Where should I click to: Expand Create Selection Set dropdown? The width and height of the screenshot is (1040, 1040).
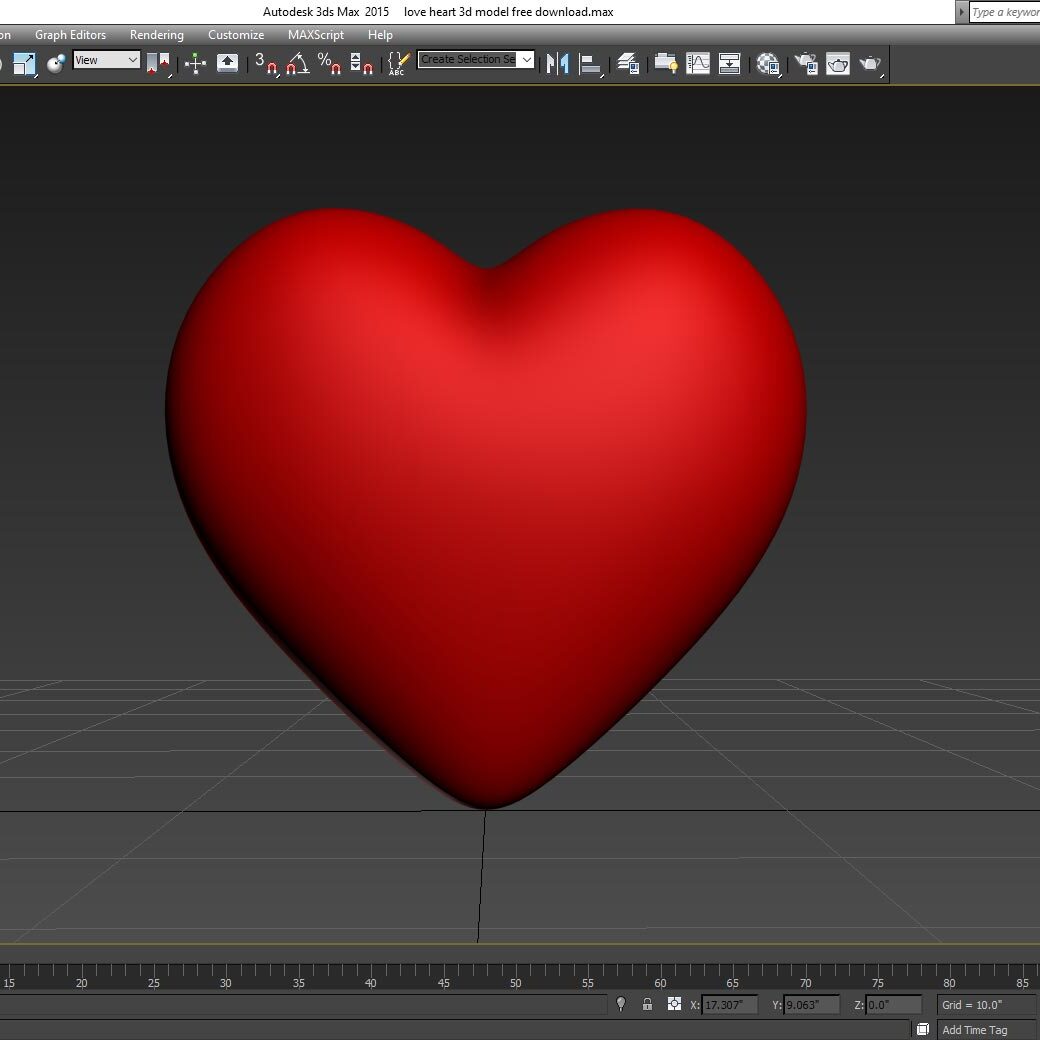click(x=526, y=60)
